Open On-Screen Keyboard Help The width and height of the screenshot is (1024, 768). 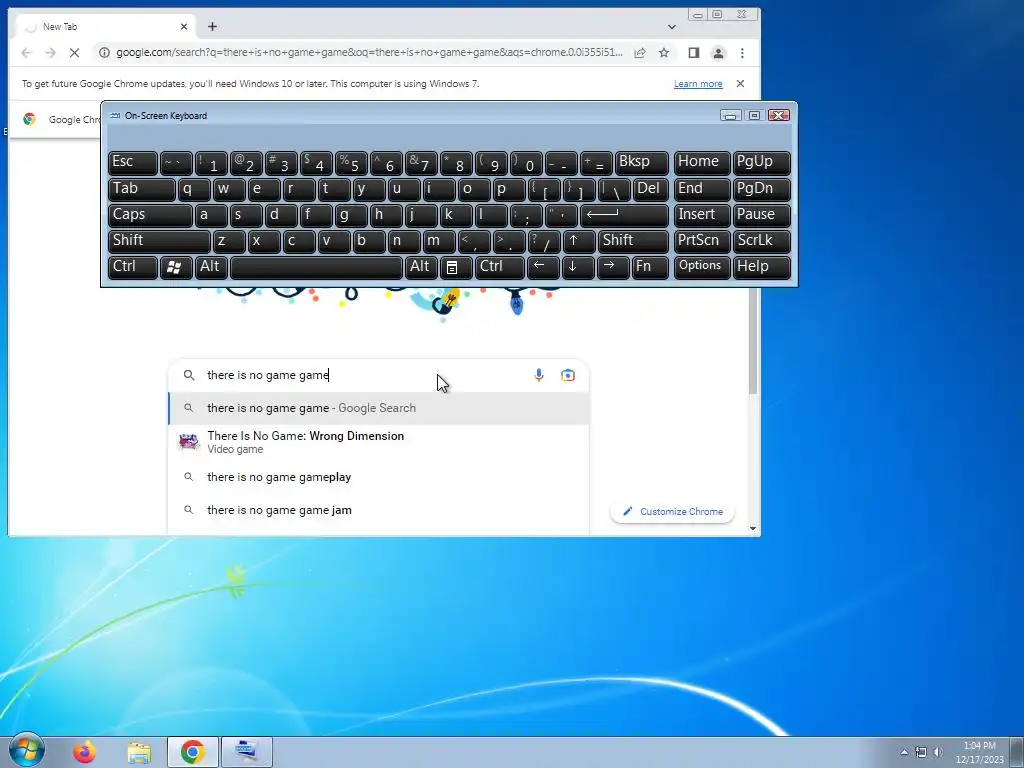pyautogui.click(x=761, y=267)
